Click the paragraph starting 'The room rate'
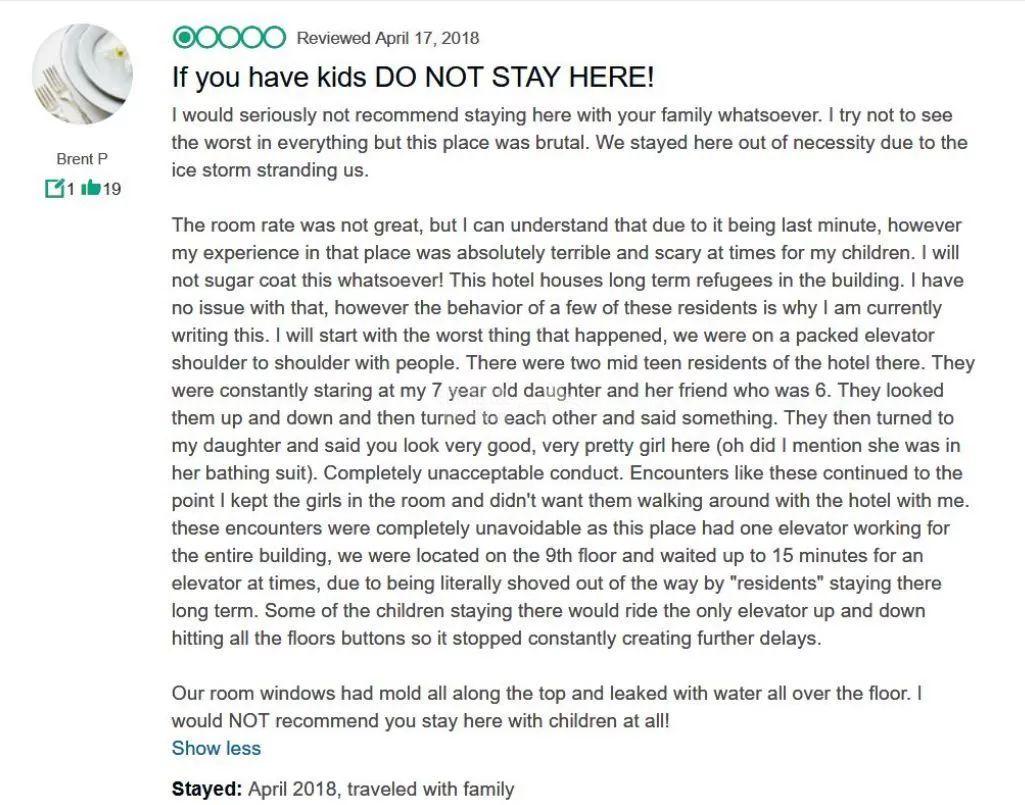This screenshot has height=805, width=1025. [572, 224]
